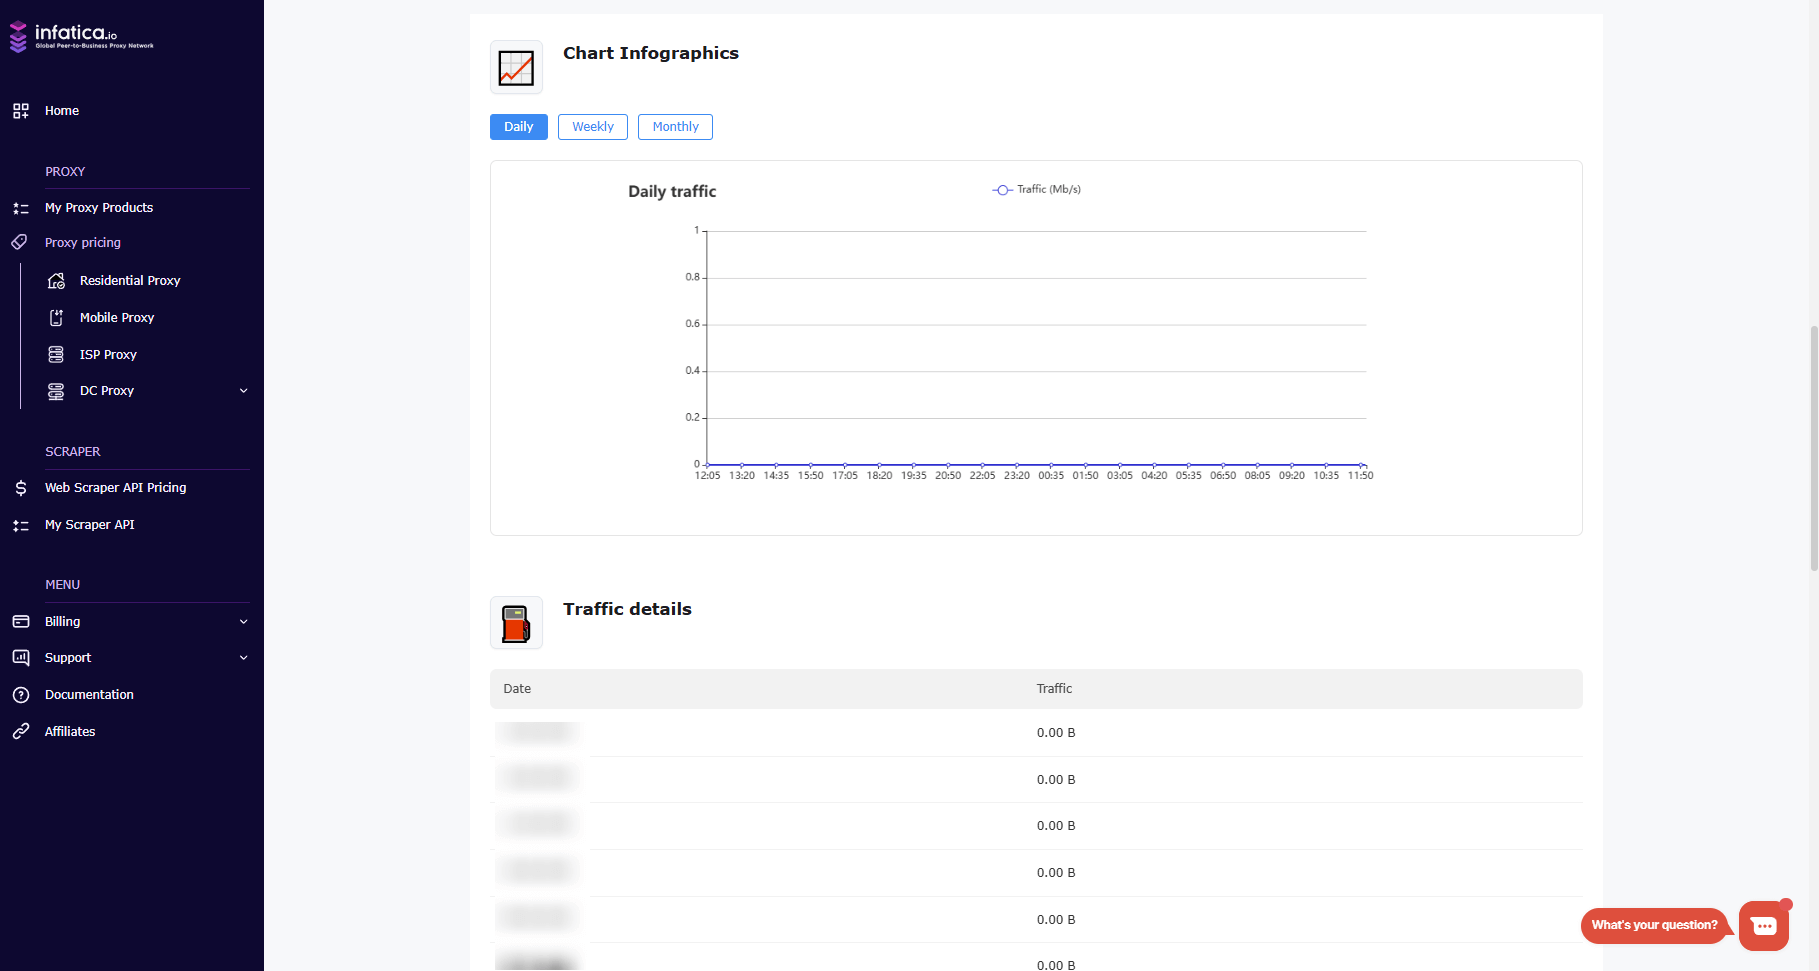Click the Traffic details heading
1819x971 pixels.
coord(627,609)
